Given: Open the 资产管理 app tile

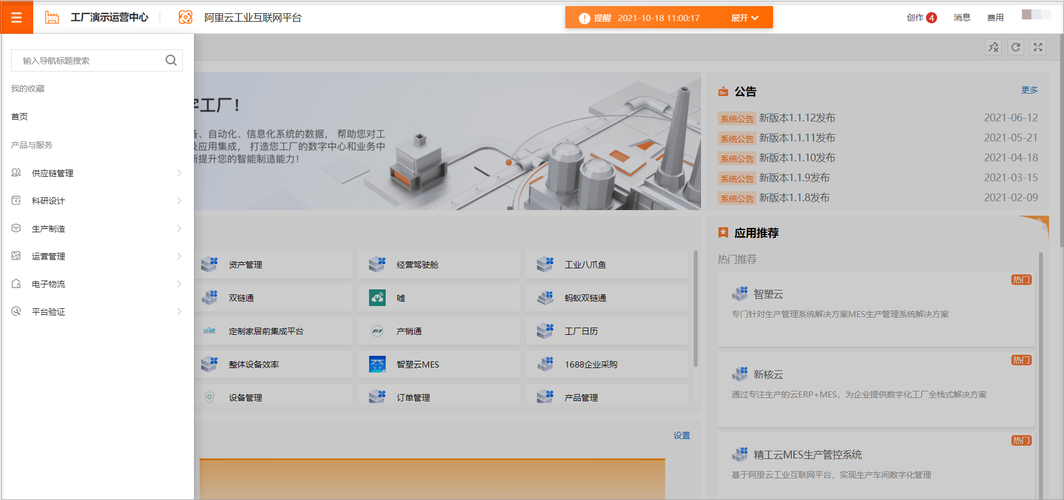Looking at the screenshot, I should 273,265.
